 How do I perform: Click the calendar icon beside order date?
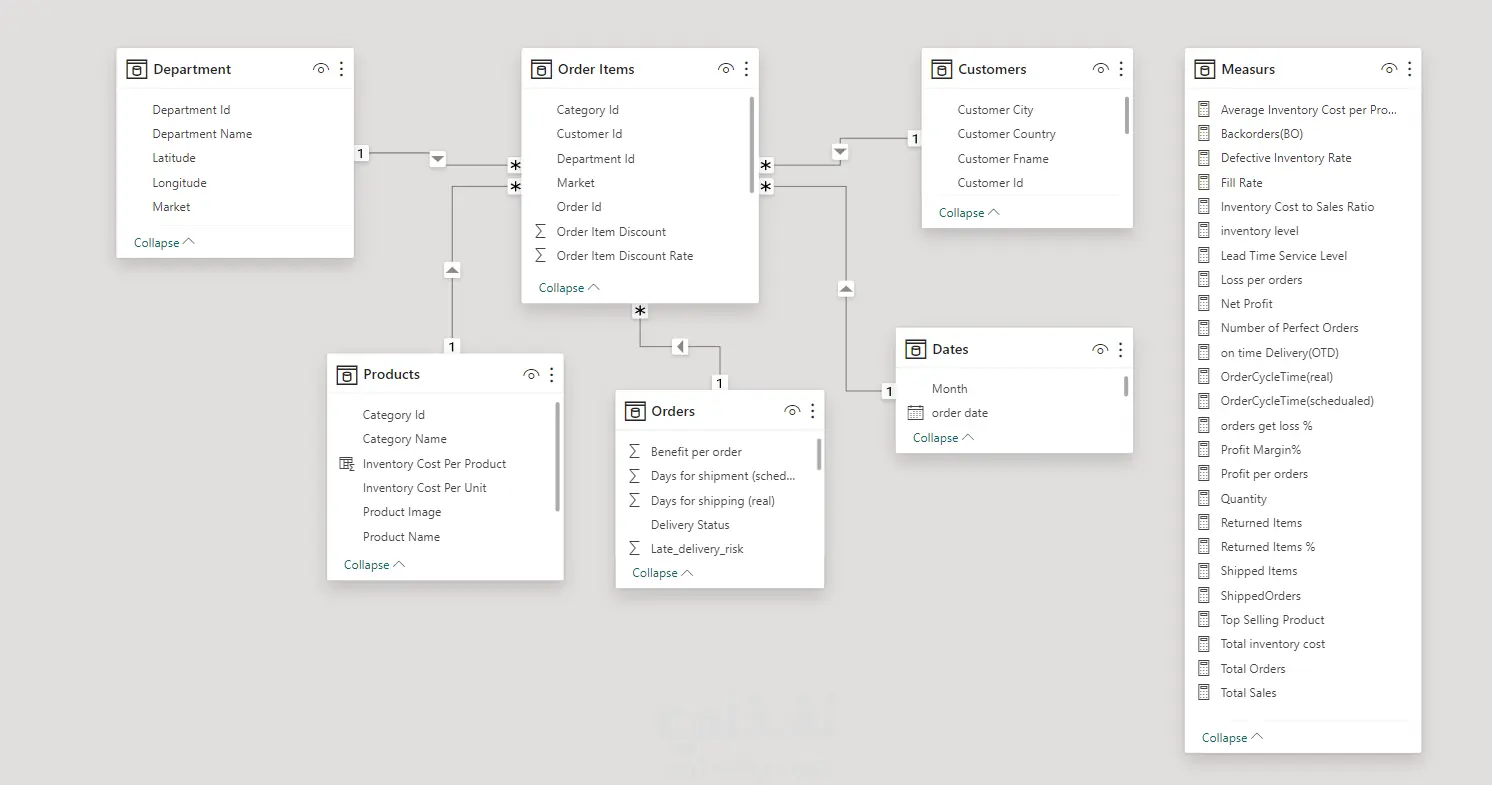click(915, 413)
